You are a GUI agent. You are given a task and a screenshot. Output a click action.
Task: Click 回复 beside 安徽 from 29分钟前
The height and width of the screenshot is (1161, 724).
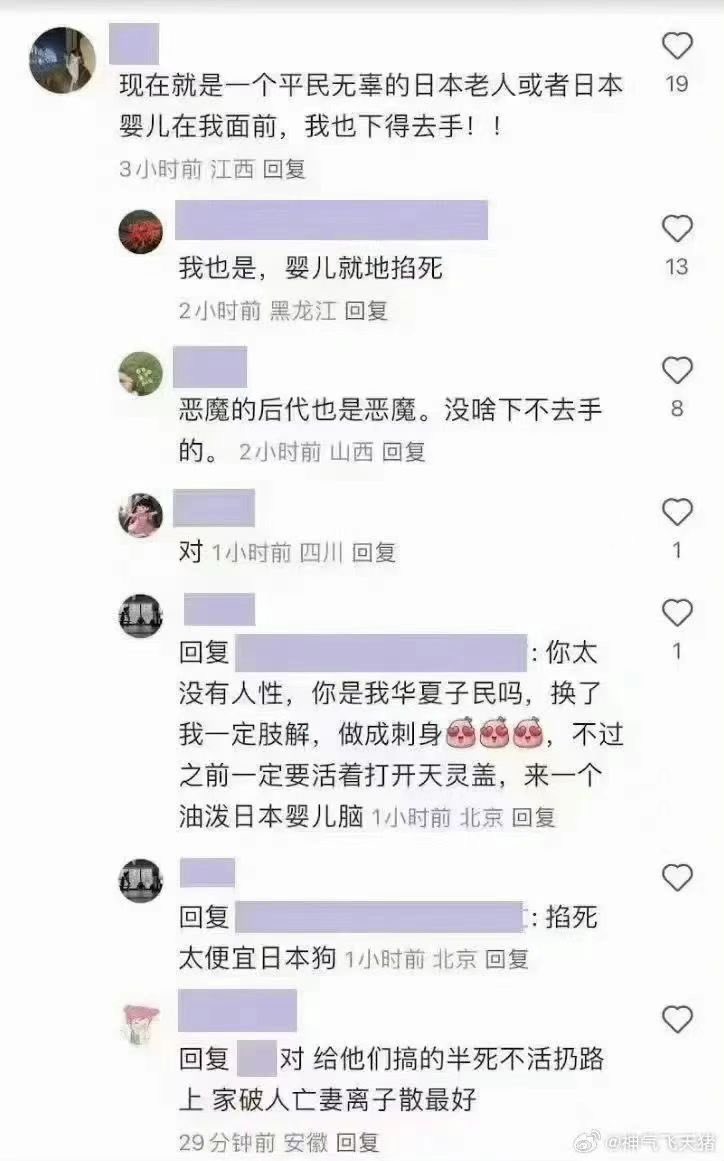(358, 1142)
